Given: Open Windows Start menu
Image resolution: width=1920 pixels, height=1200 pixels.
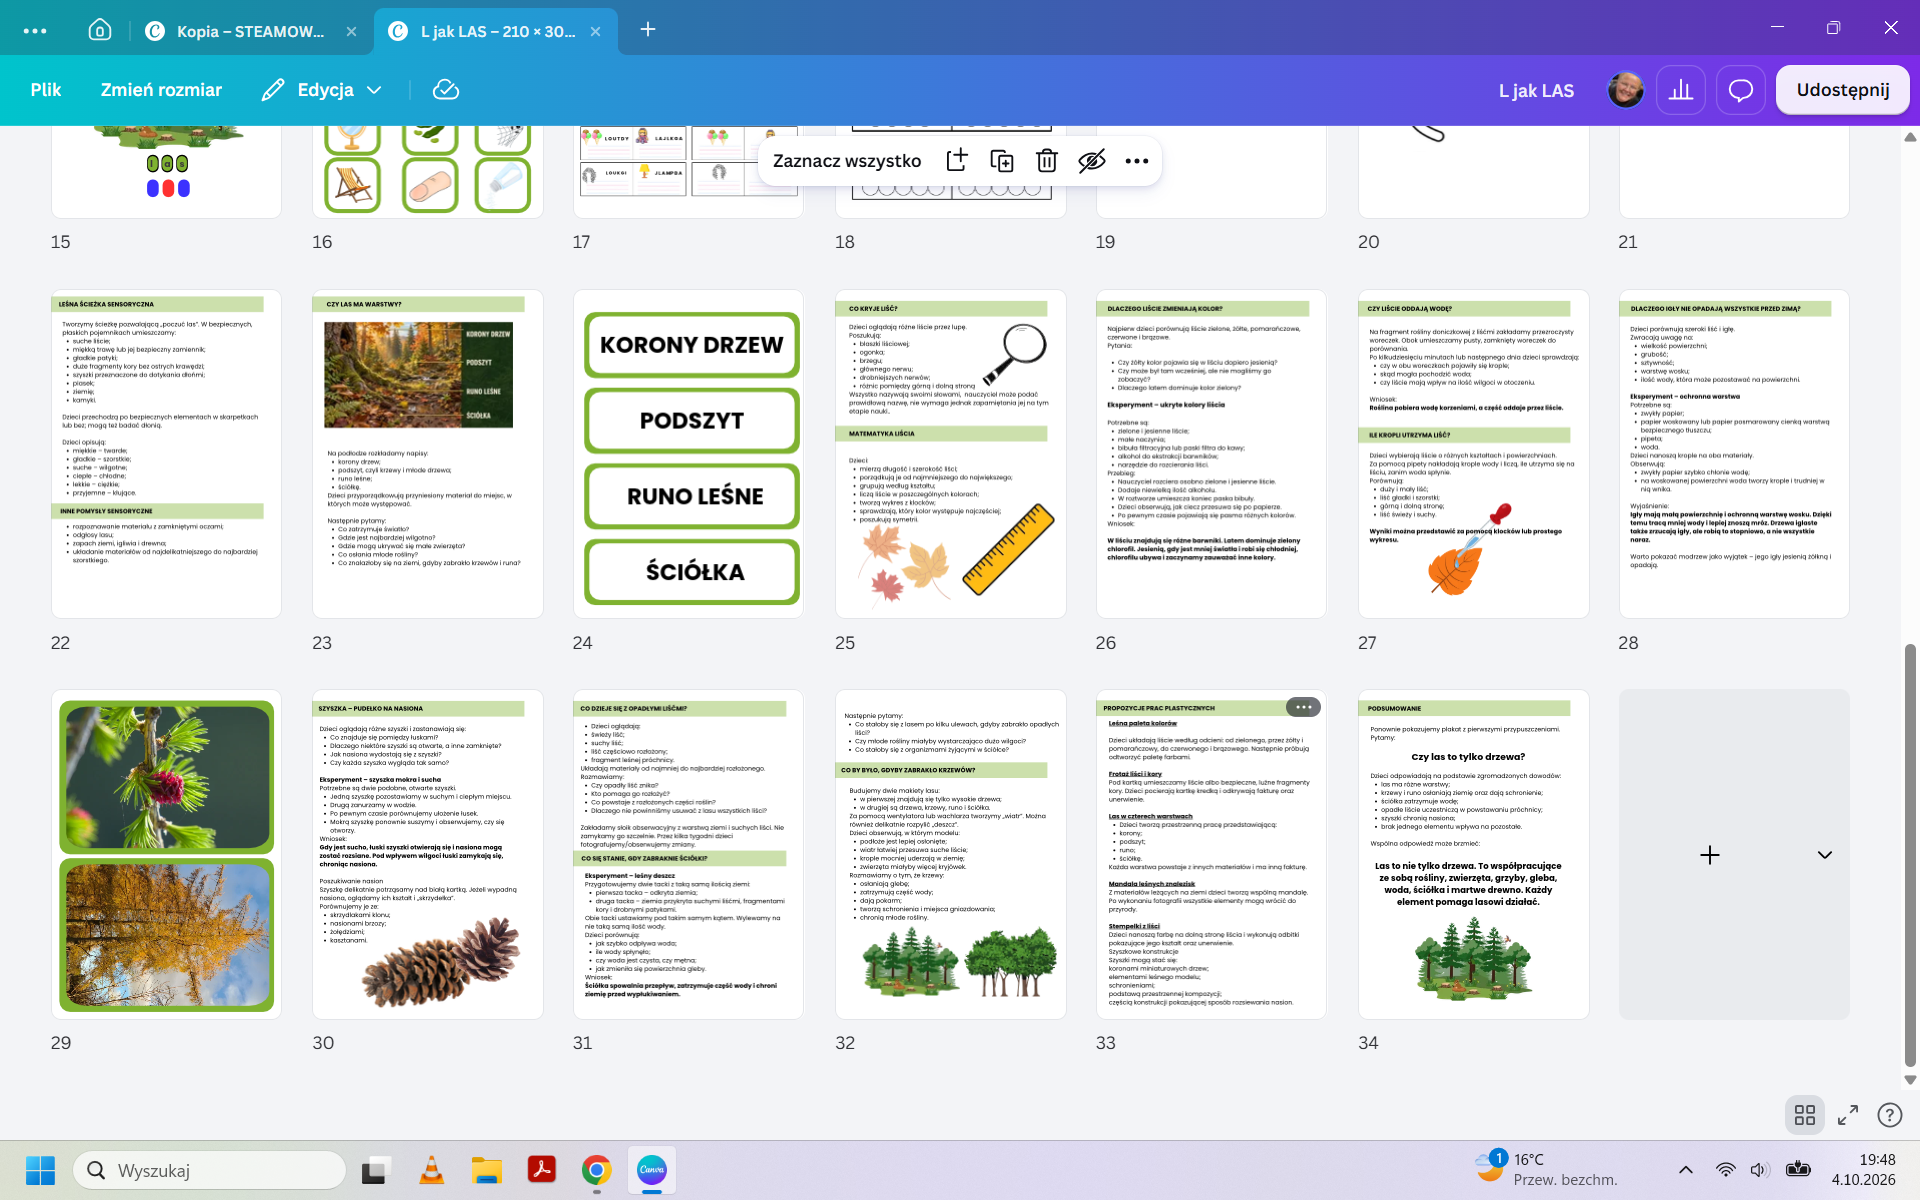Looking at the screenshot, I should tap(40, 1170).
